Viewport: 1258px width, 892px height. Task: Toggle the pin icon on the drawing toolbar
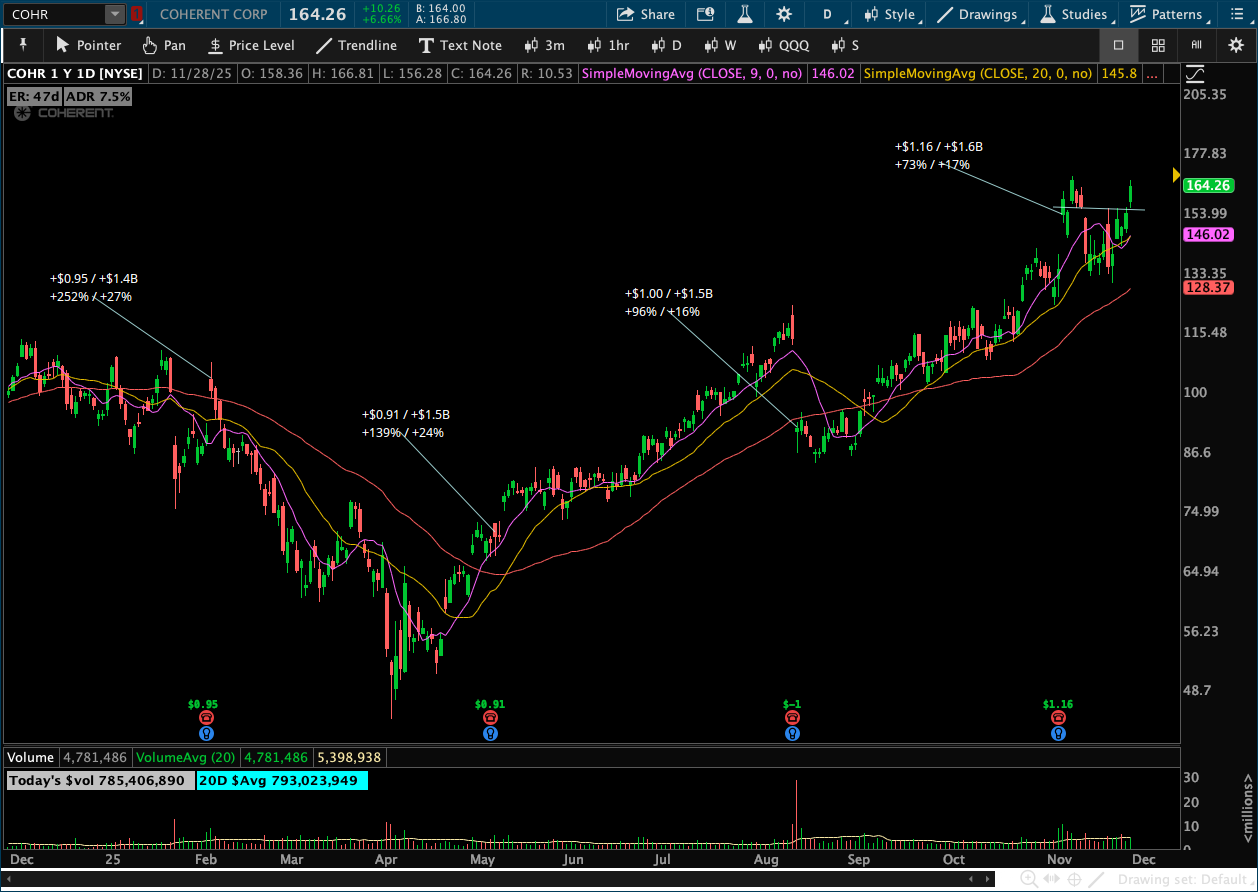(x=22, y=45)
